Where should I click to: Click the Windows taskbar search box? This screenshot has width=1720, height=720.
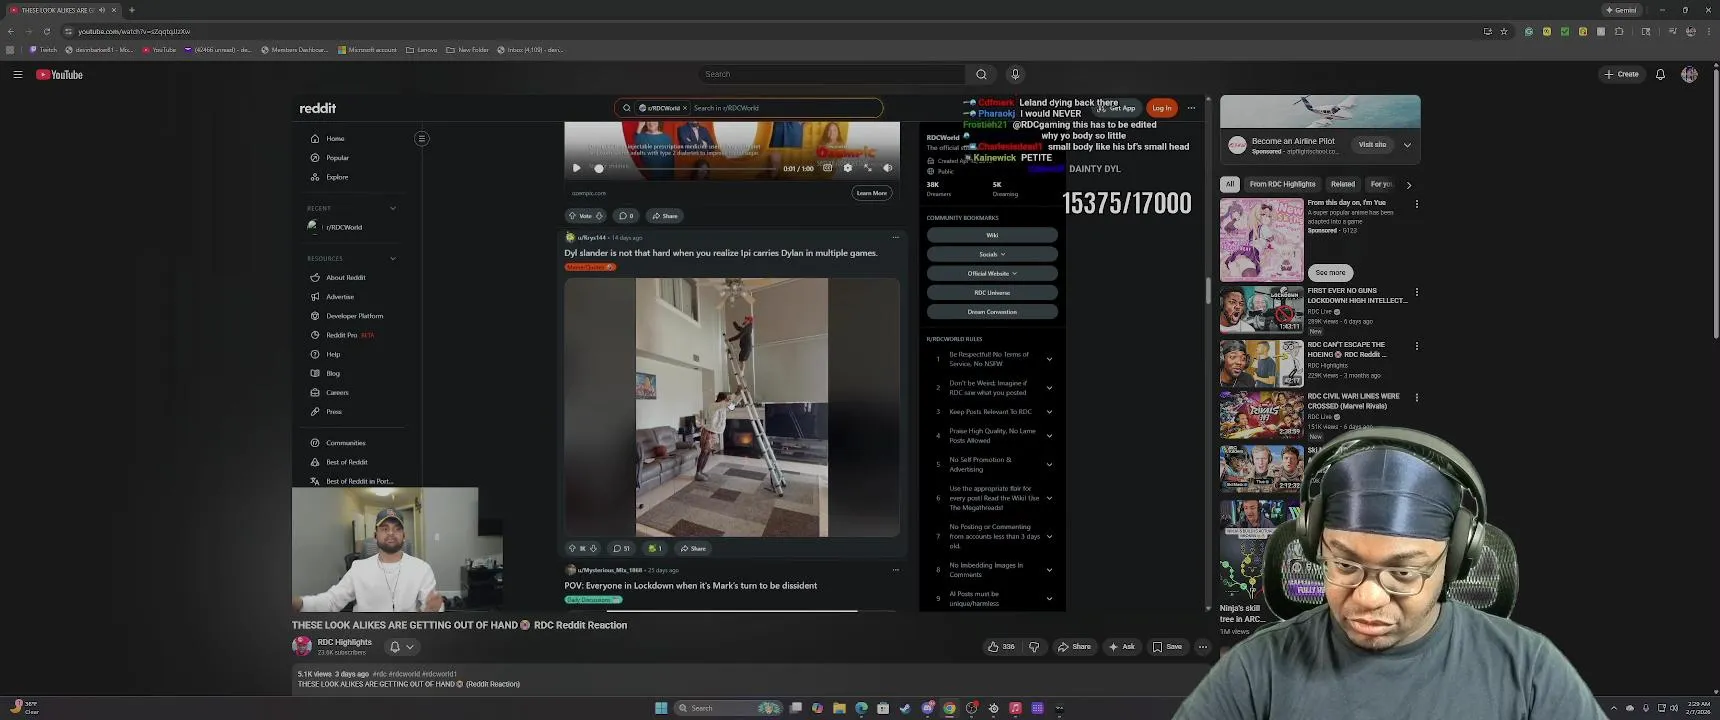click(x=730, y=708)
